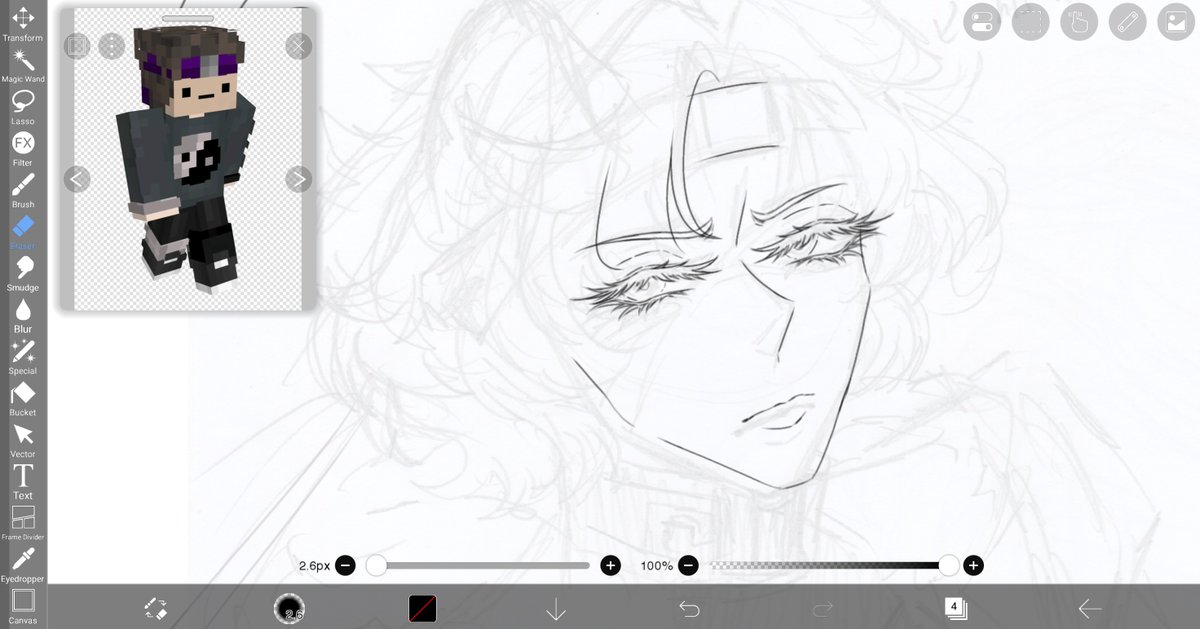The image size is (1200, 629).
Task: Close the reference window
Action: (298, 46)
